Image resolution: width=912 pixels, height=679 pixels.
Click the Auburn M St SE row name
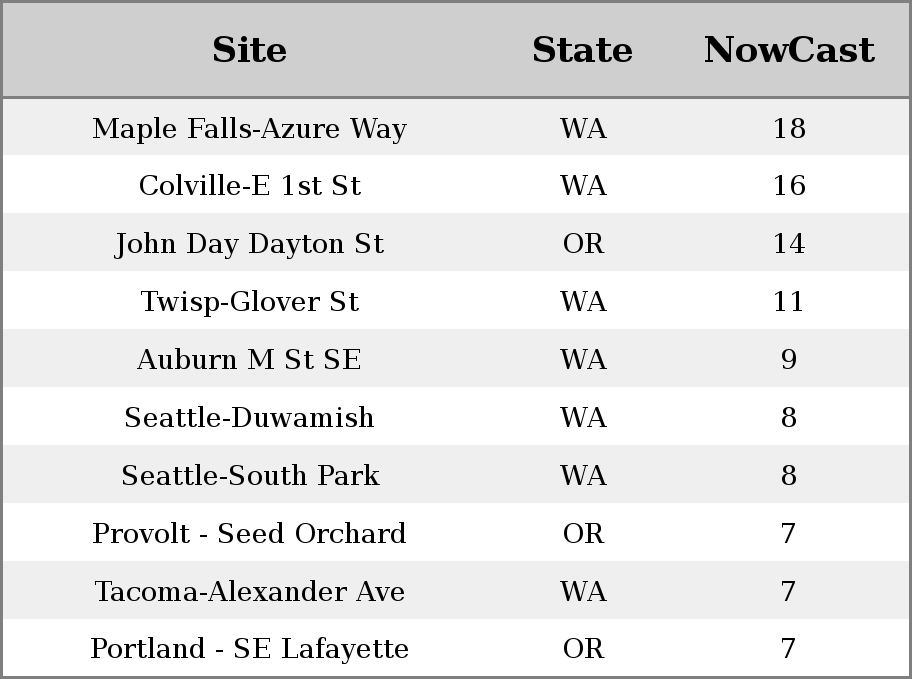249,360
